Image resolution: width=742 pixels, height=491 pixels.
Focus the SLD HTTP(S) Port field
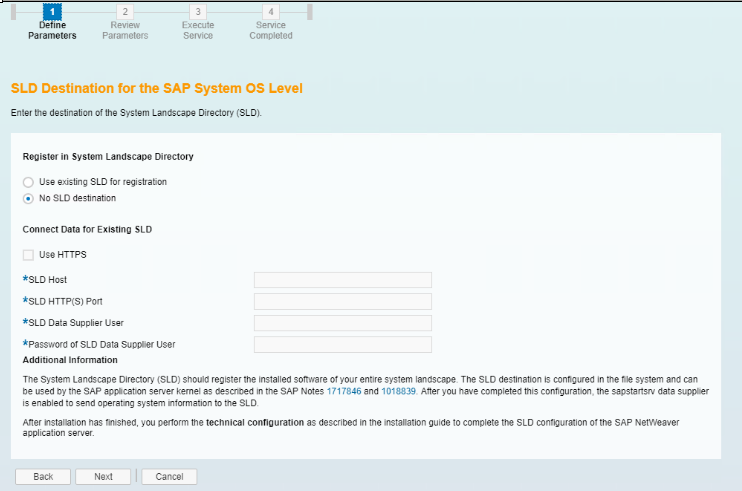point(343,302)
